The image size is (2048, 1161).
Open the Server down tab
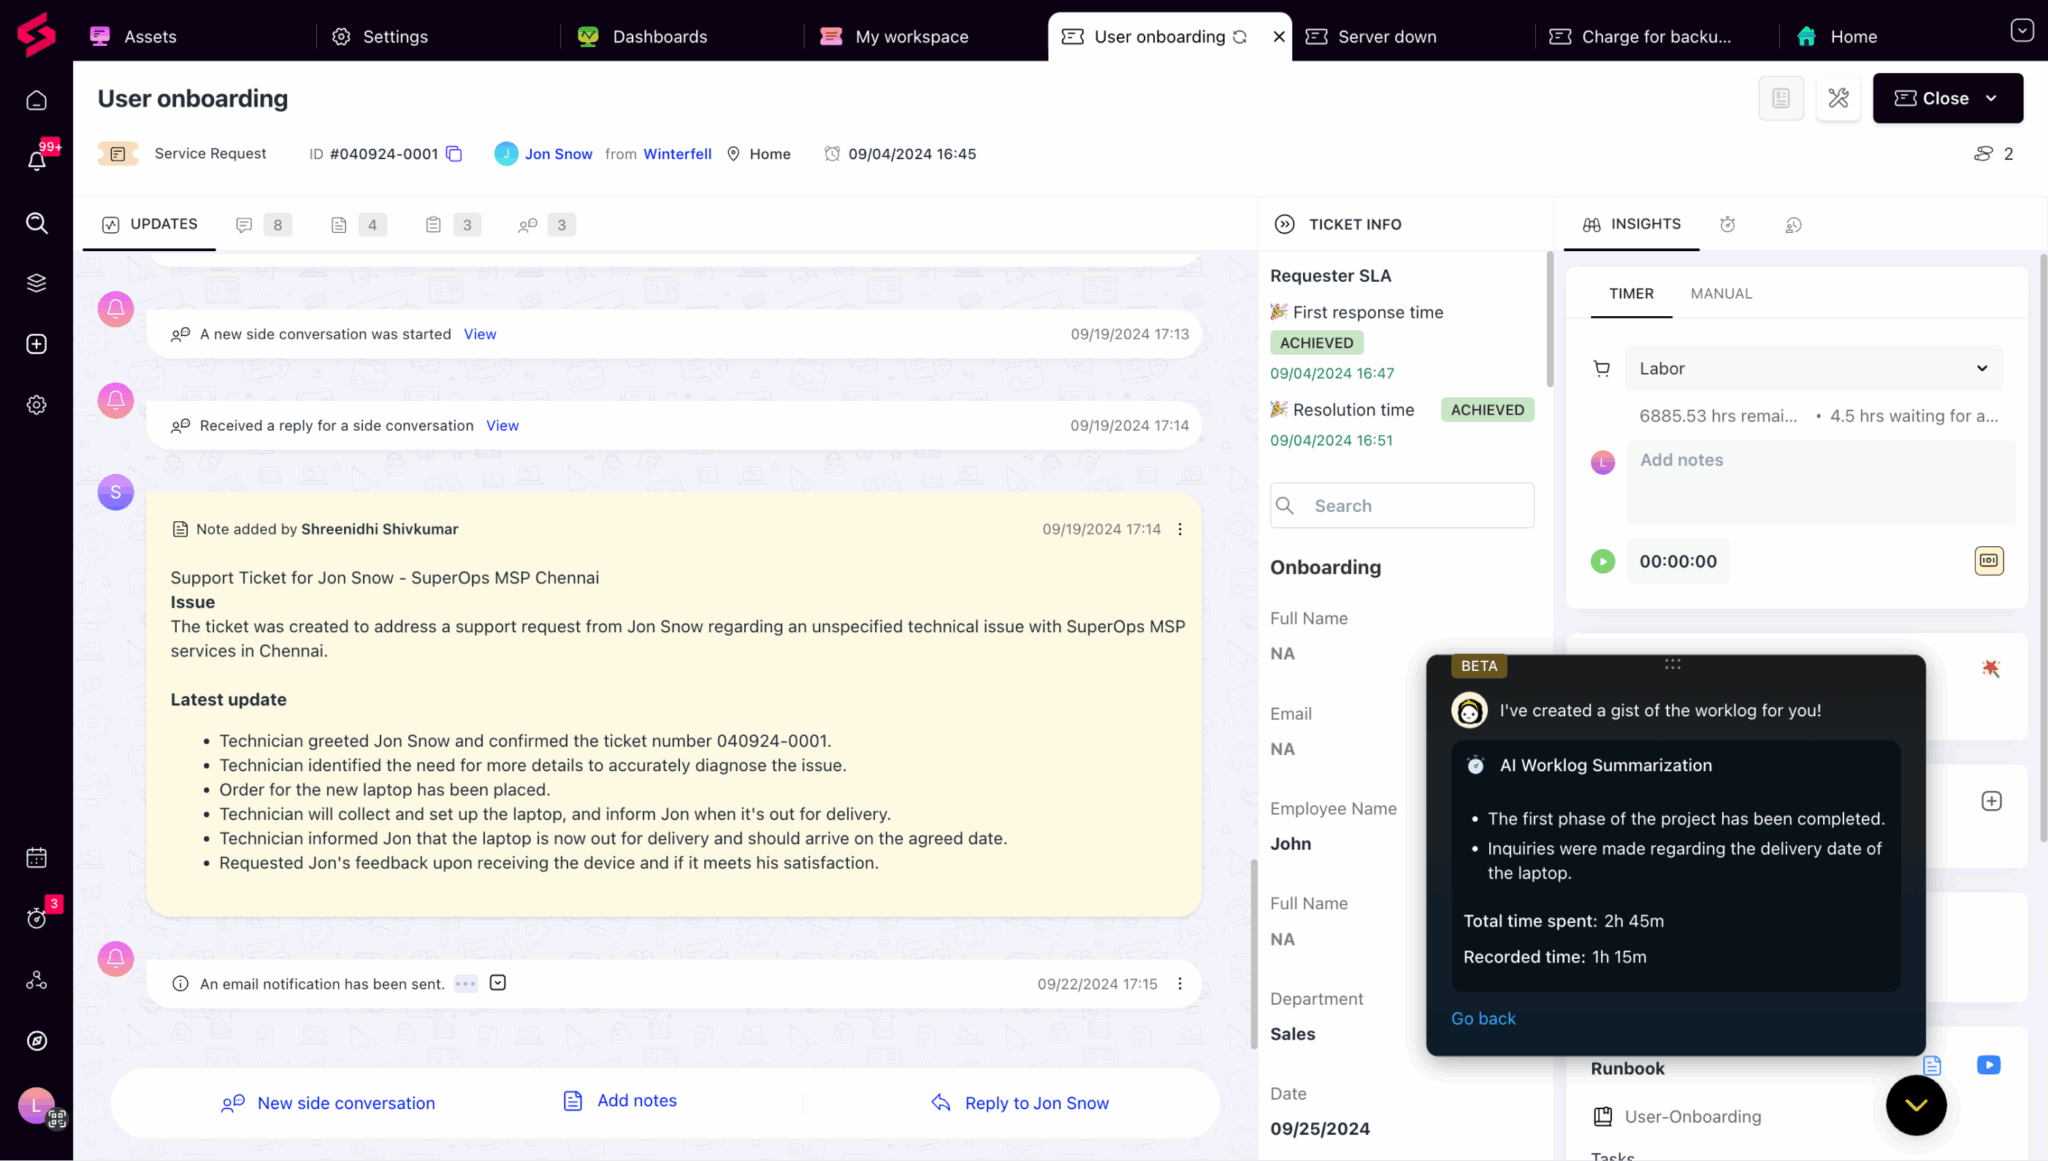(x=1386, y=37)
